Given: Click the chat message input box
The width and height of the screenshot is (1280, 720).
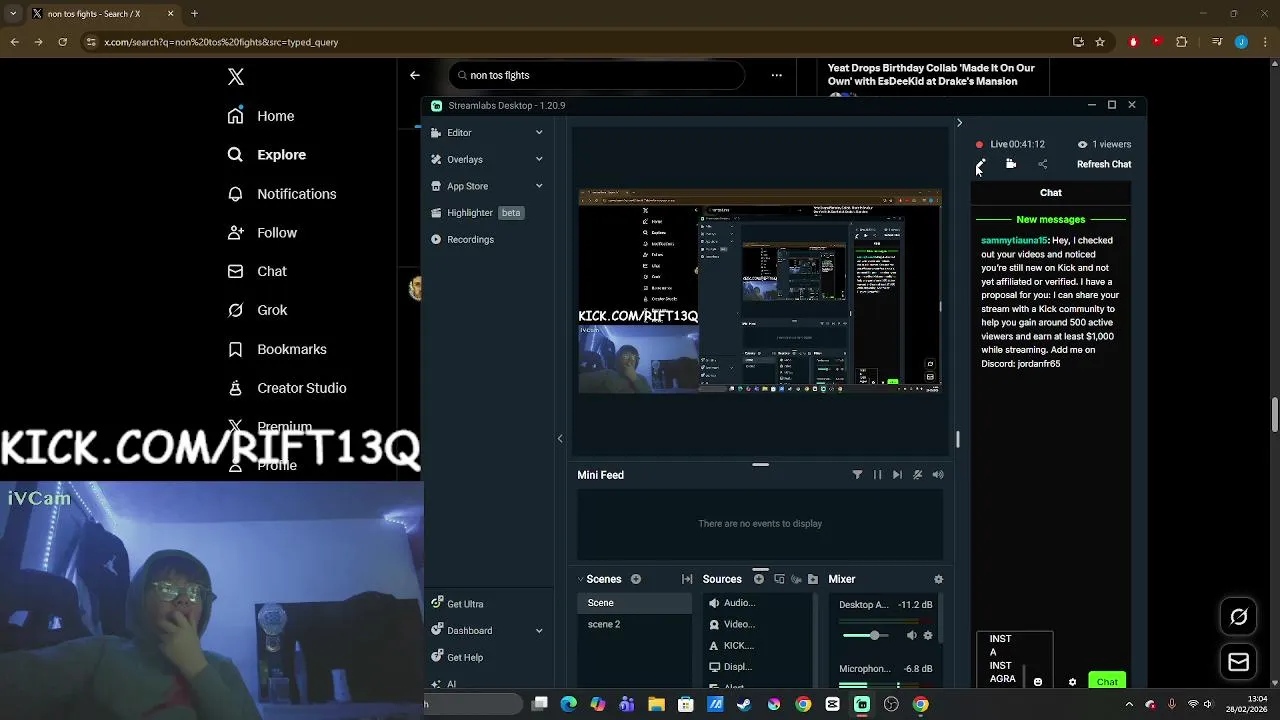Looking at the screenshot, I should (x=1014, y=659).
